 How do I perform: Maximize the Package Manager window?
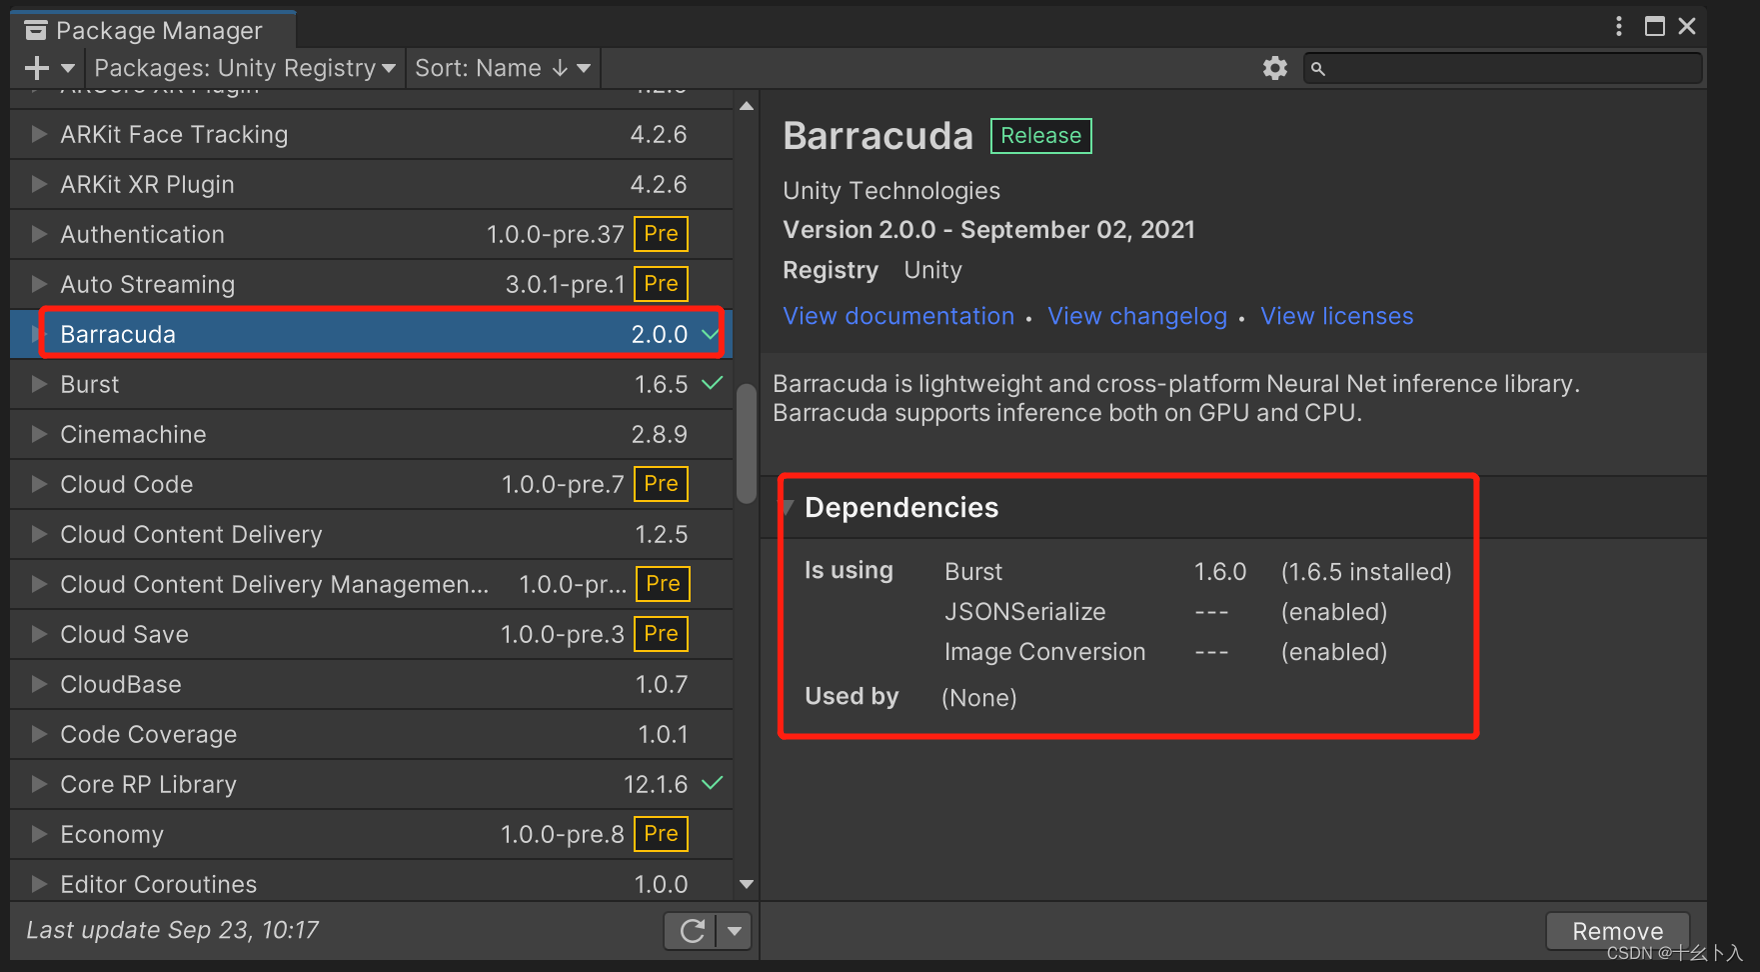(1655, 26)
